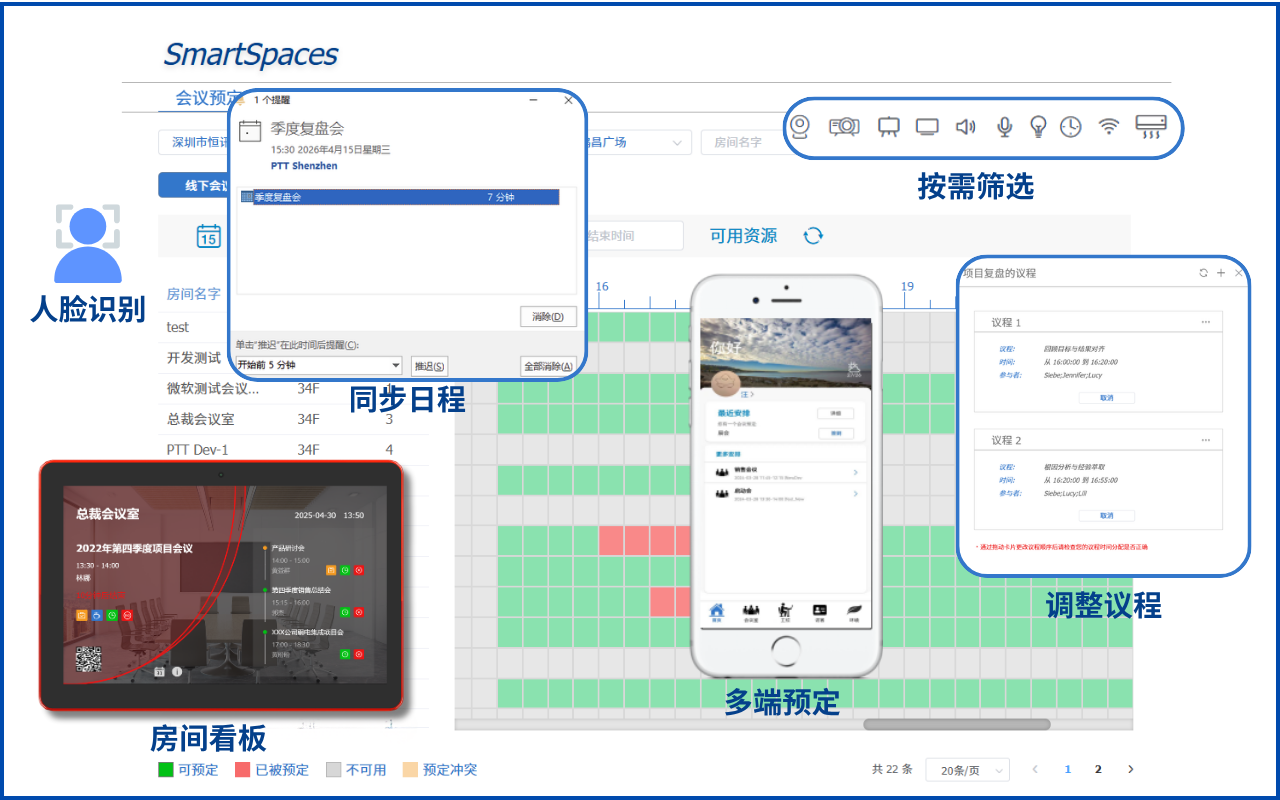Tap the workstation desk icon in phone bar

pos(786,611)
